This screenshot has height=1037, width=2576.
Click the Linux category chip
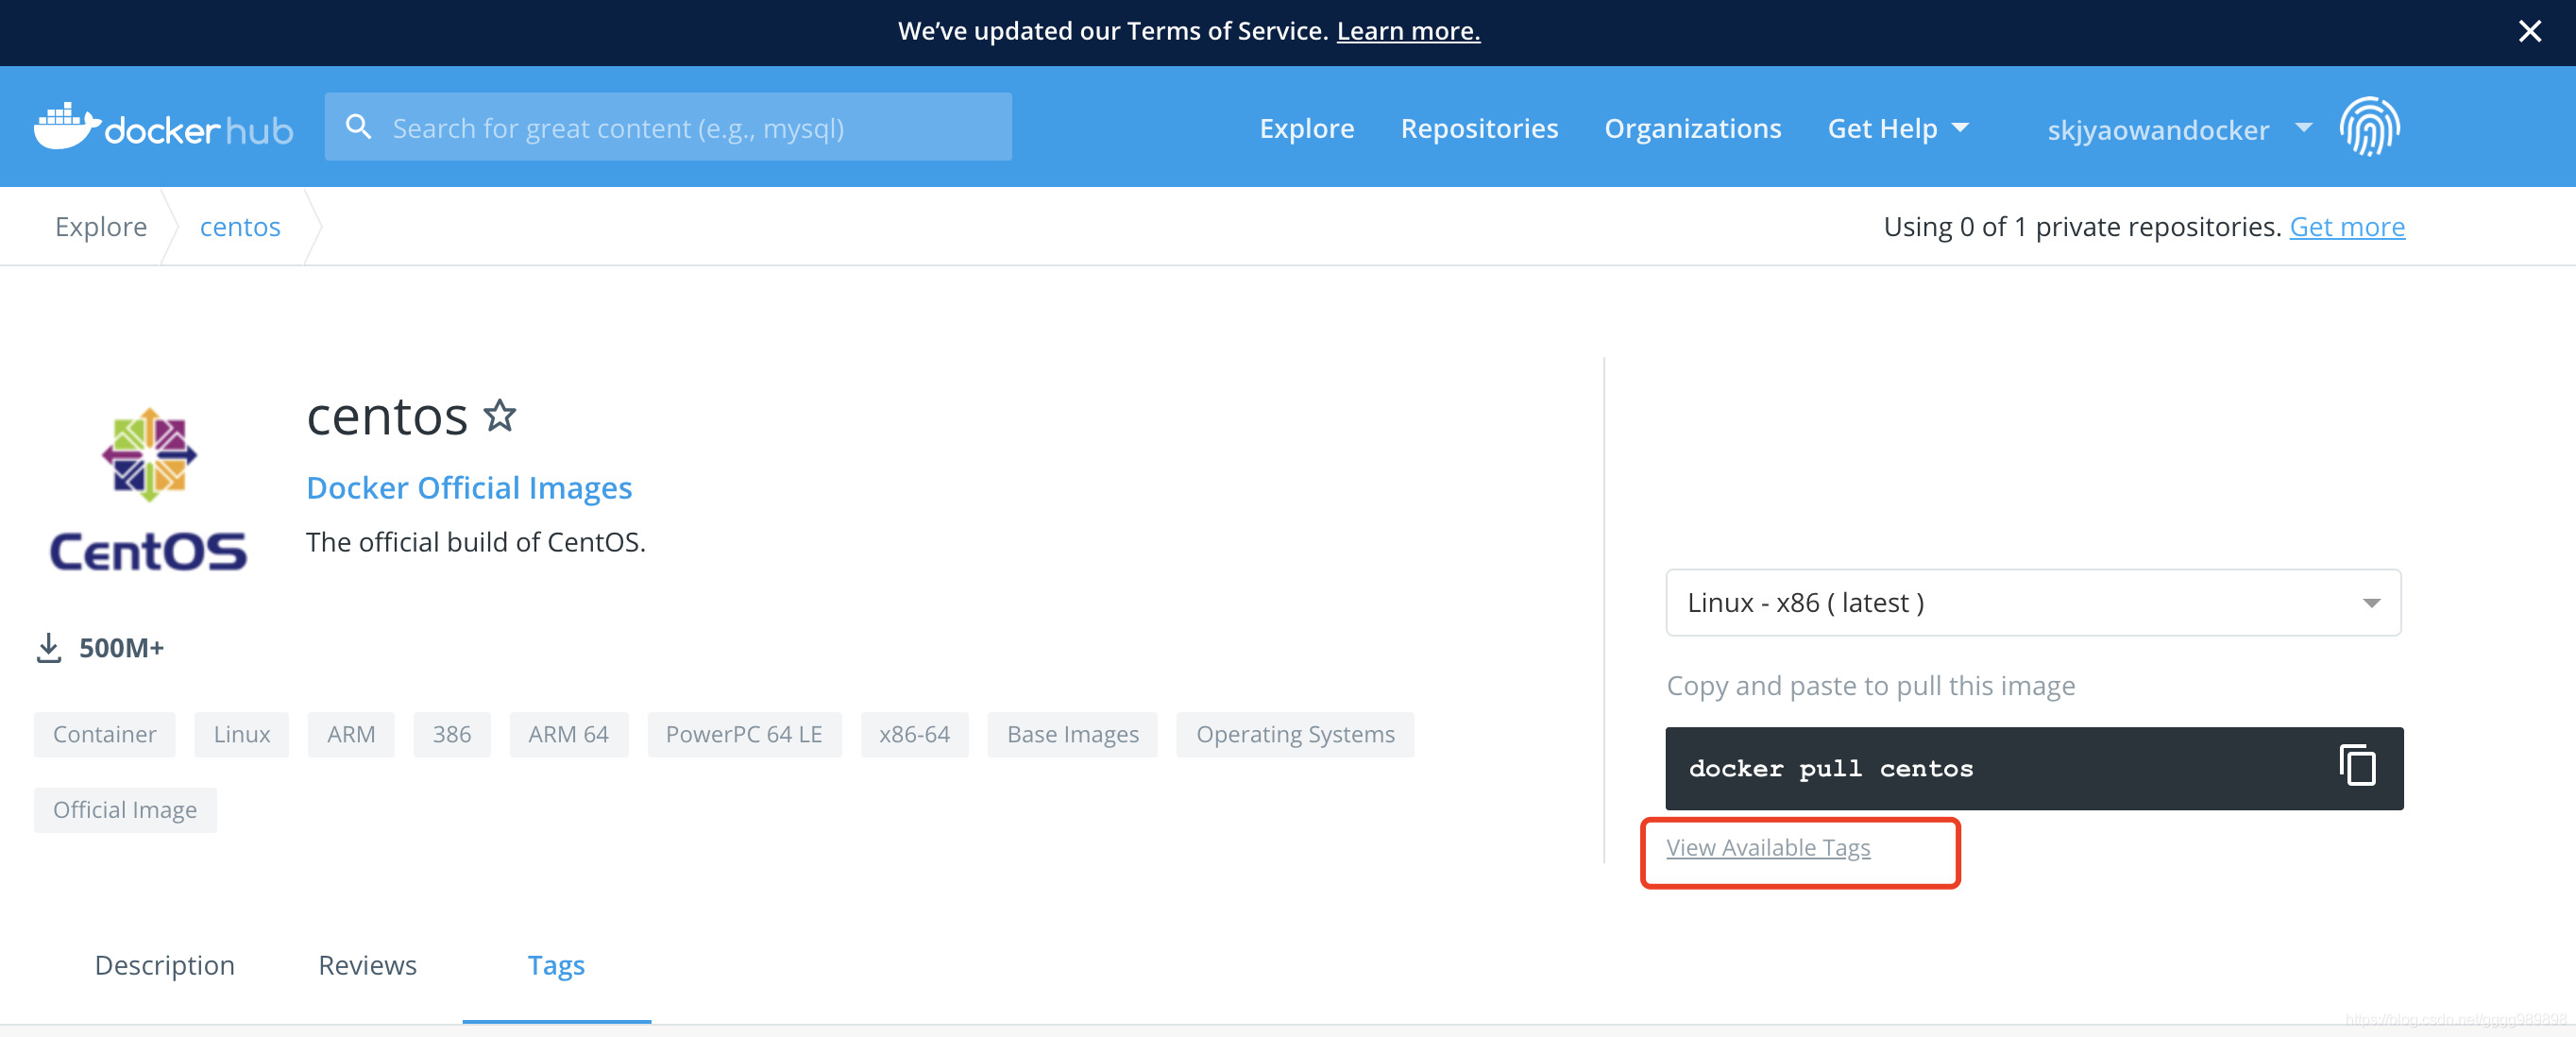[242, 734]
